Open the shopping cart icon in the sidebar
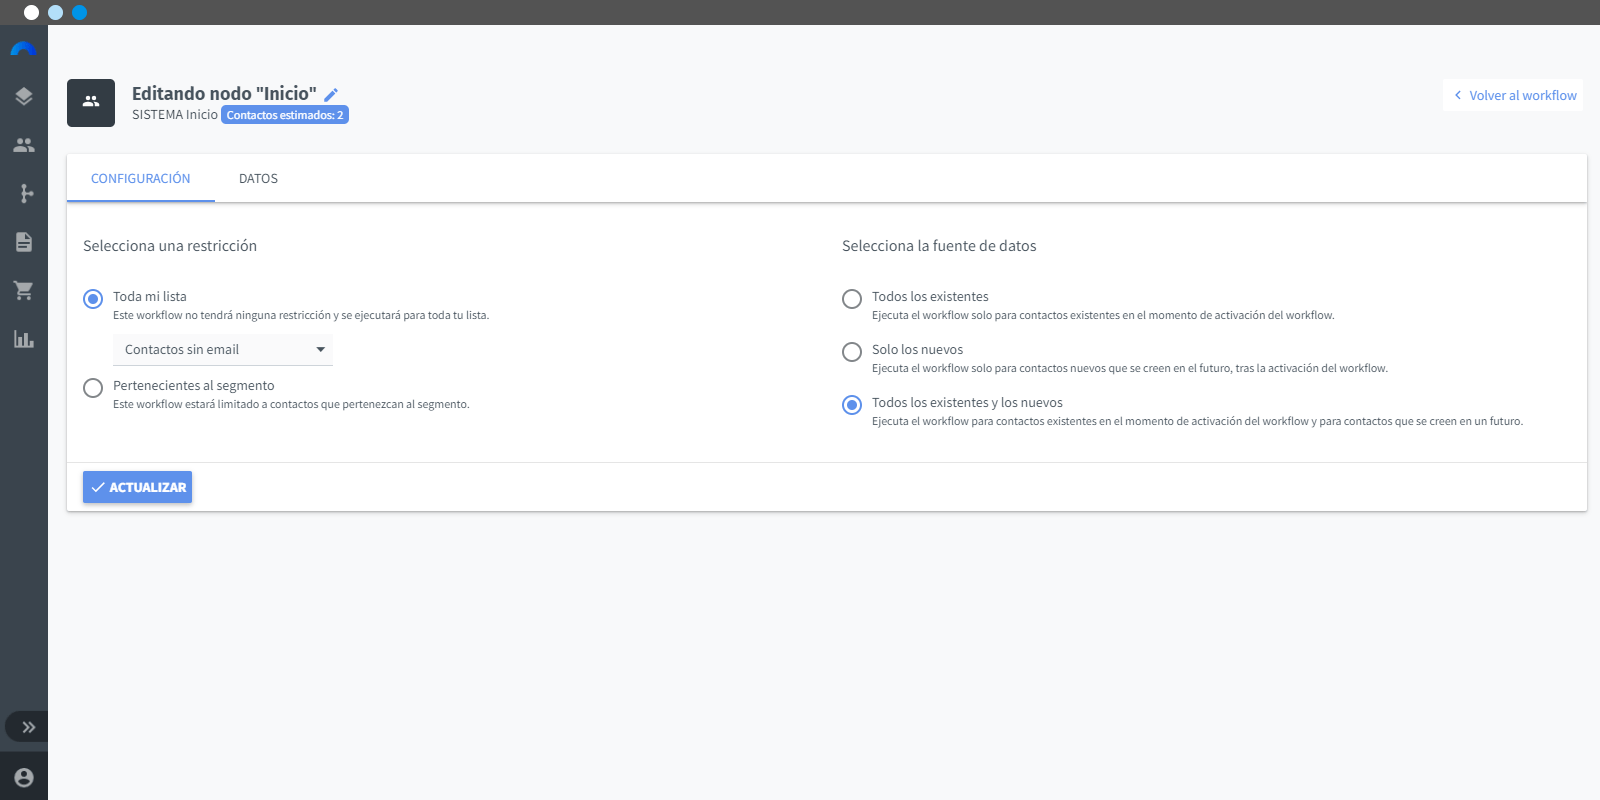1600x800 pixels. pyautogui.click(x=24, y=291)
